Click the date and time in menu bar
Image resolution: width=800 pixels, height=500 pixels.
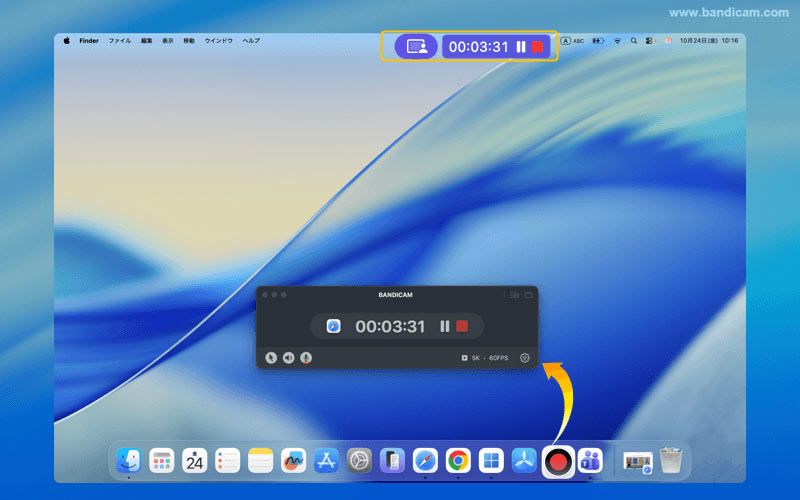point(708,41)
